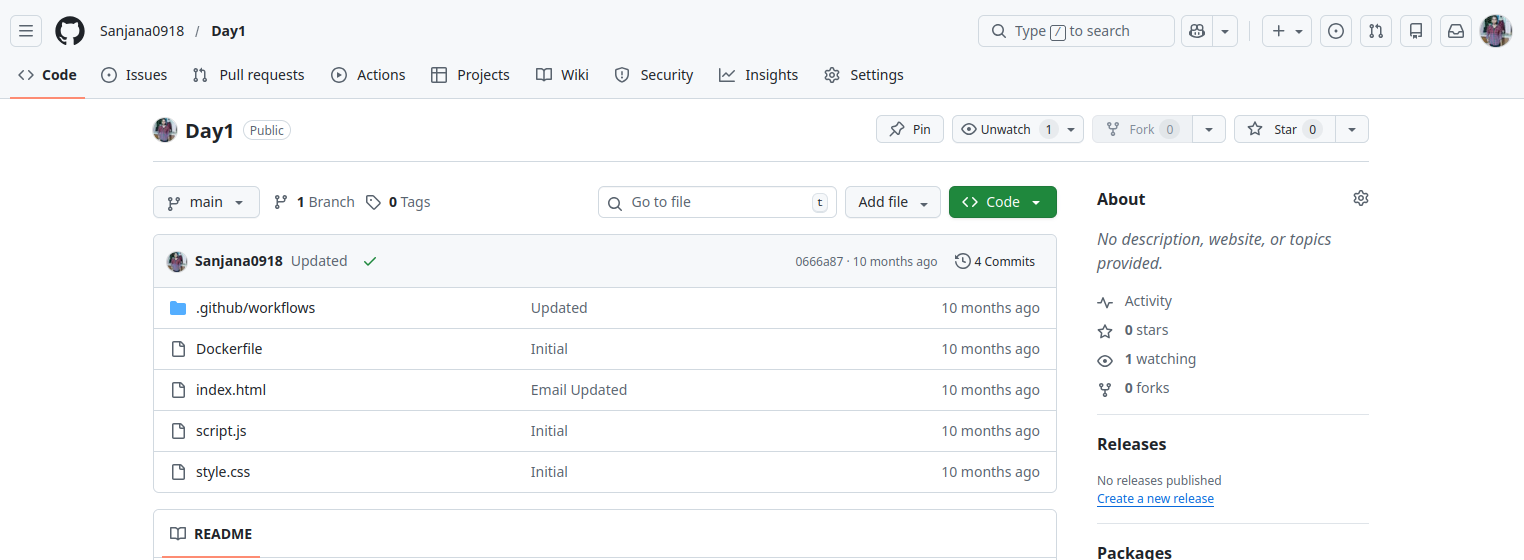Click the Sanjana0918 owner breadcrumb link
The image size is (1524, 560).
pos(142,31)
